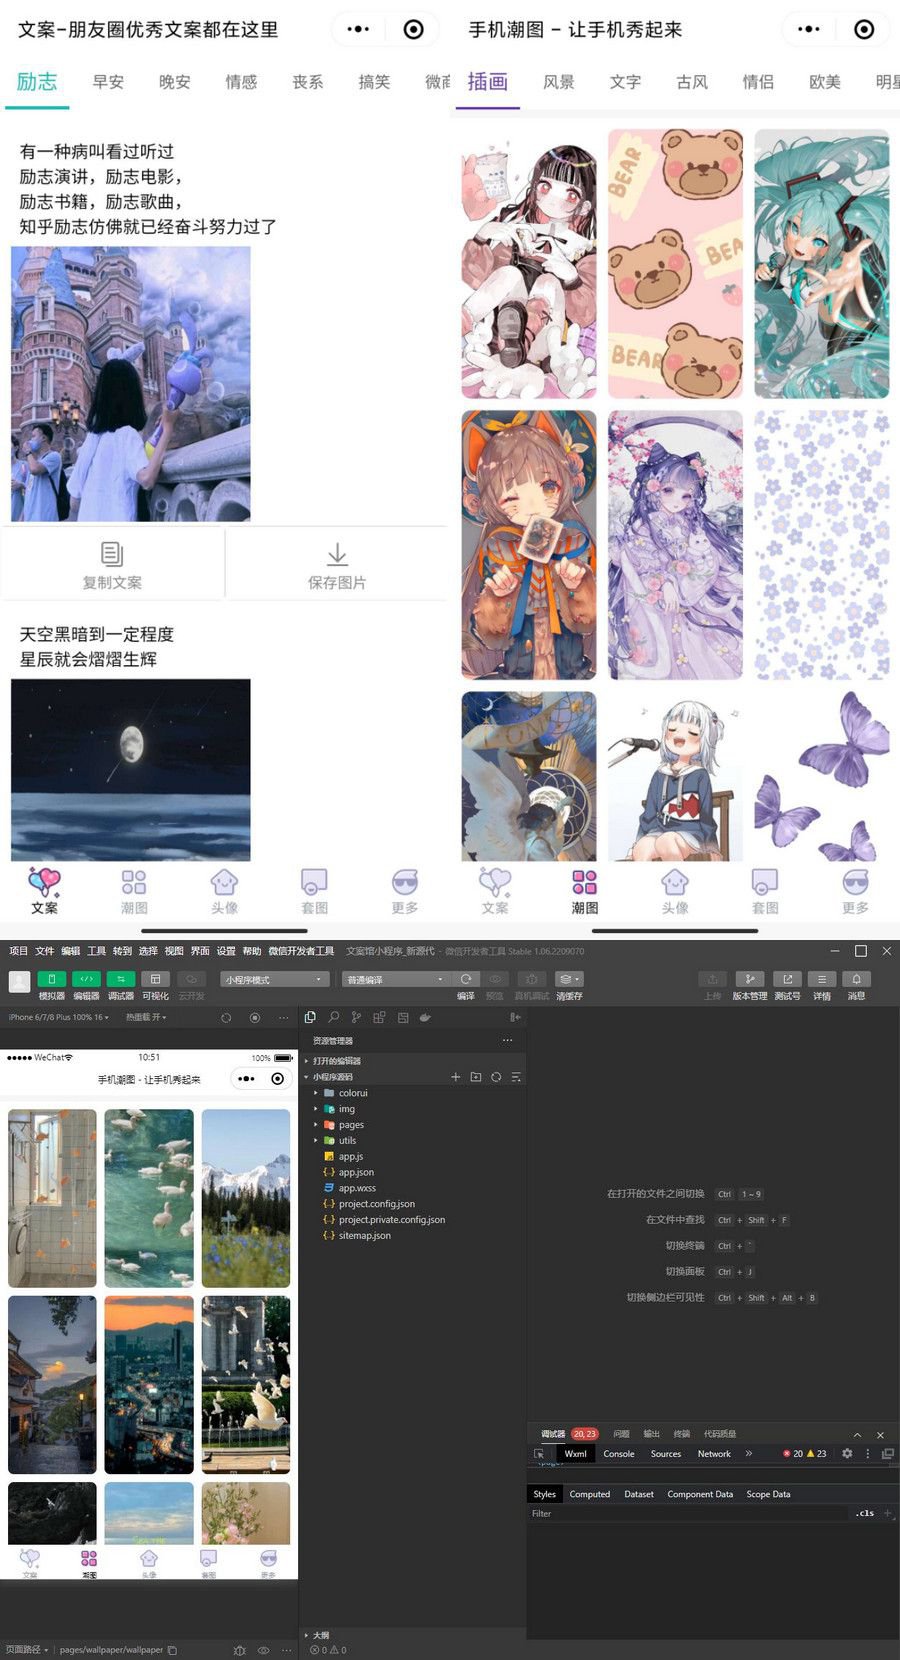Open the 热重载 hot reload dropdown
The width and height of the screenshot is (900, 1660).
[146, 1017]
